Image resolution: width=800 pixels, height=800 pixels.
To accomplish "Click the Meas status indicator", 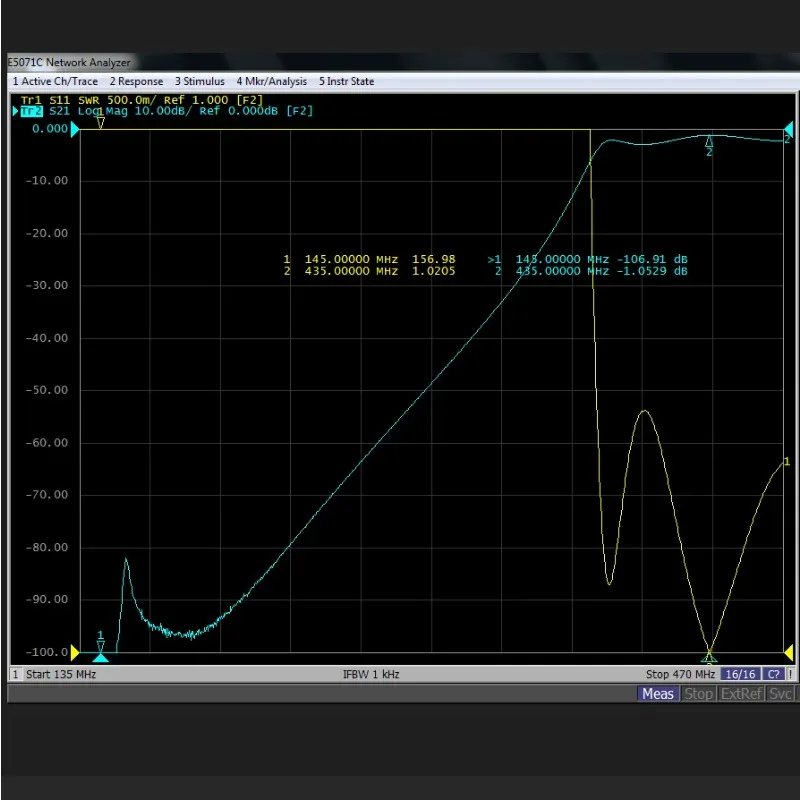I will click(658, 693).
